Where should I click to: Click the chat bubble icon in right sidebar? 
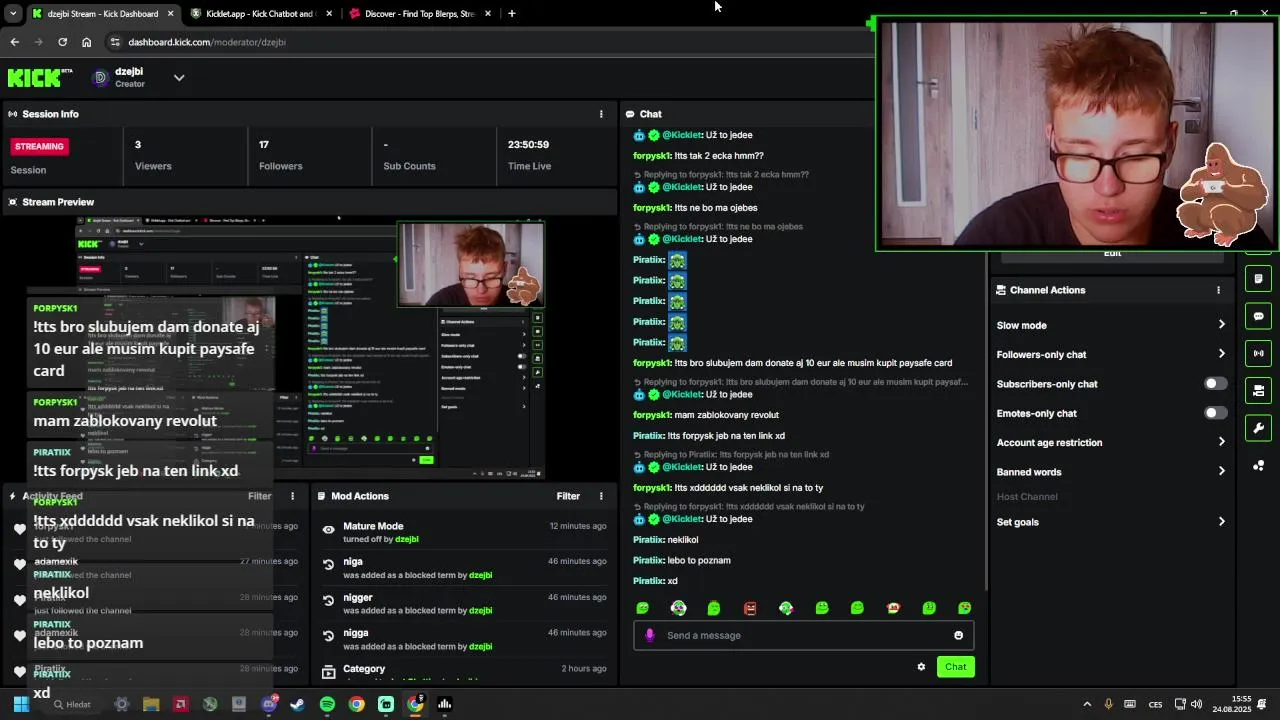pos(1258,316)
